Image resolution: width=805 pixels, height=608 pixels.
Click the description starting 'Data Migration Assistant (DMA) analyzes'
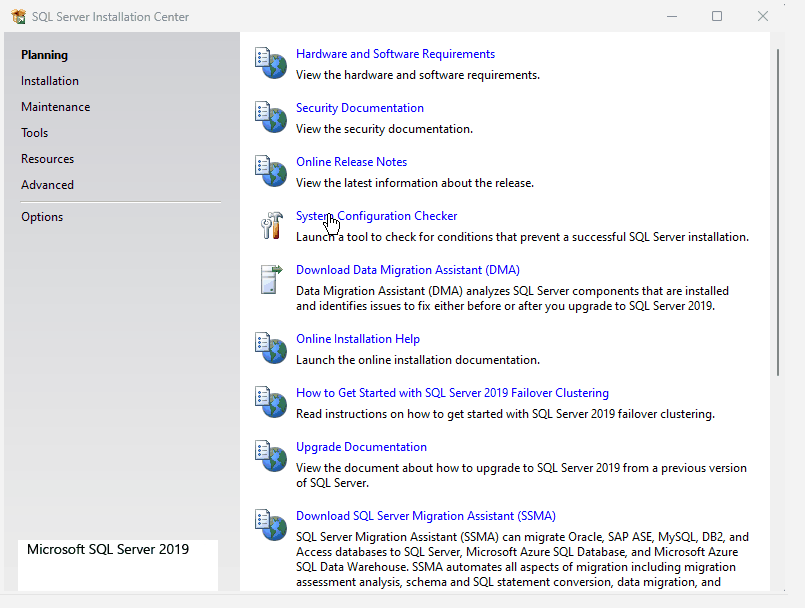pos(512,298)
